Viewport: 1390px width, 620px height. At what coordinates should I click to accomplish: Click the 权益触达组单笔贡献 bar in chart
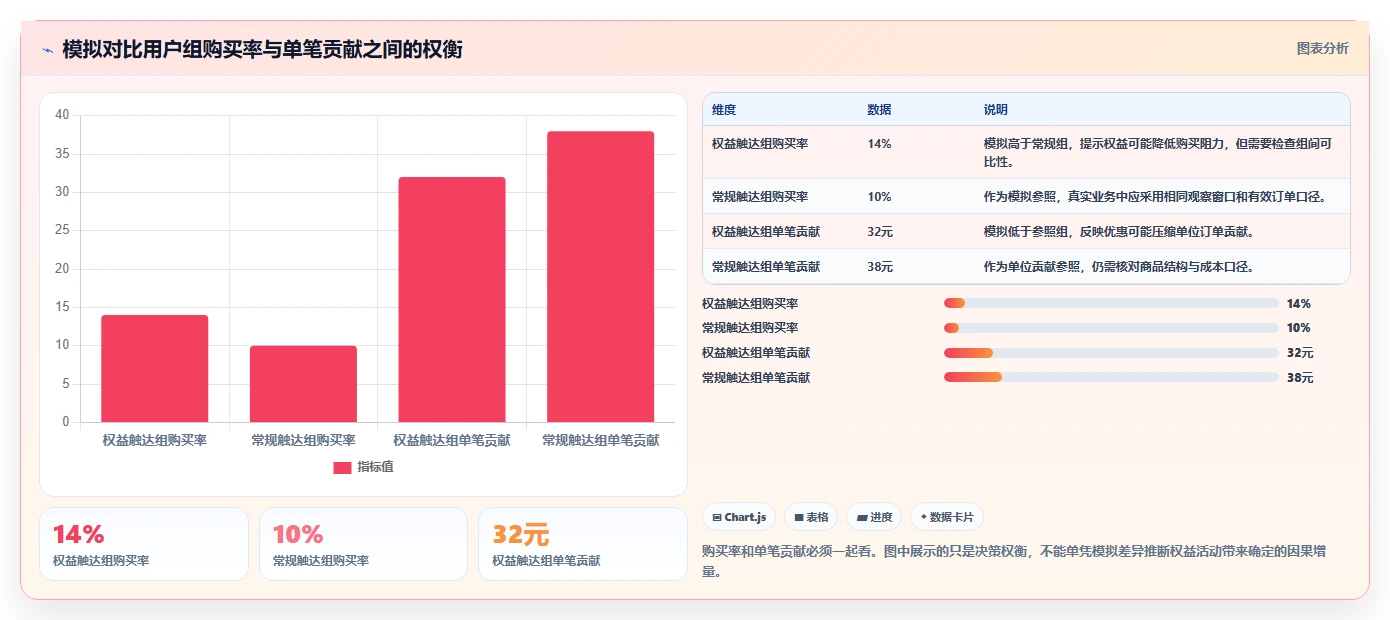coord(452,300)
